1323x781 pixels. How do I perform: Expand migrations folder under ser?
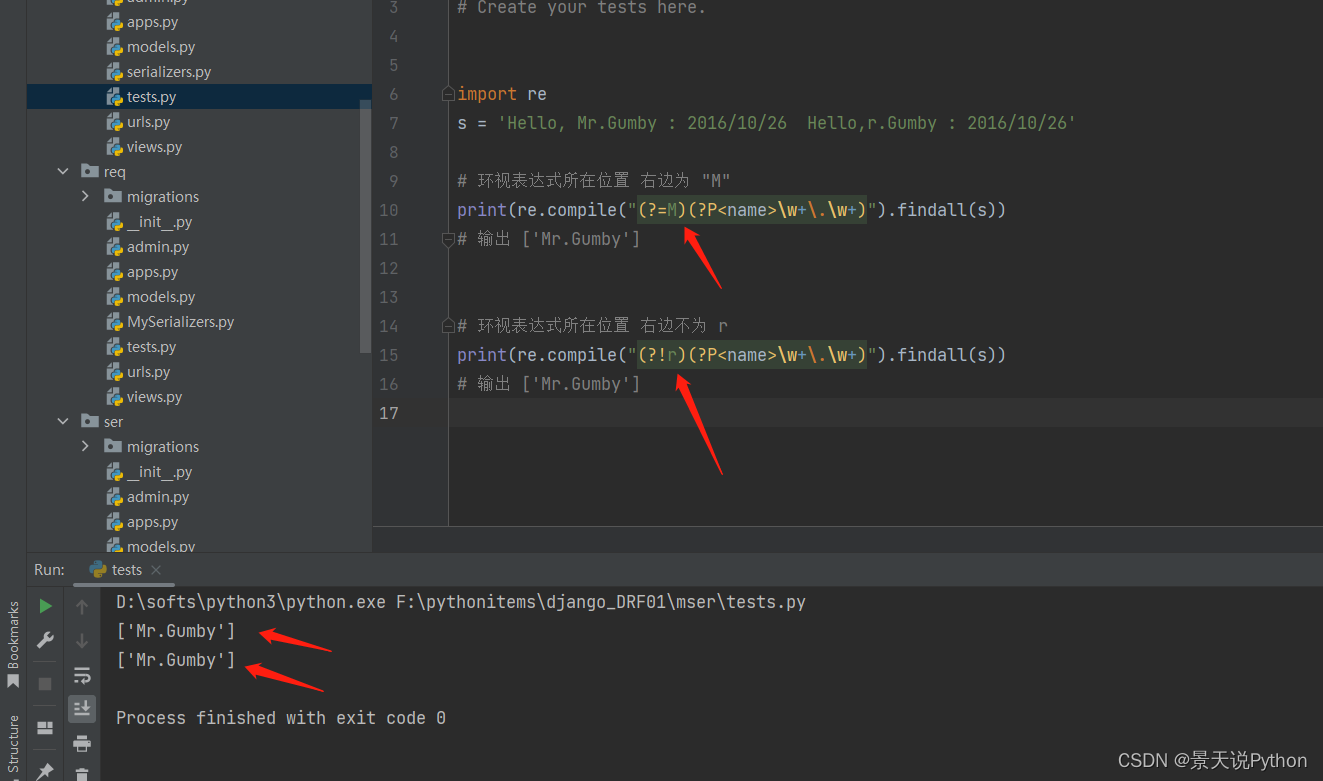point(86,447)
